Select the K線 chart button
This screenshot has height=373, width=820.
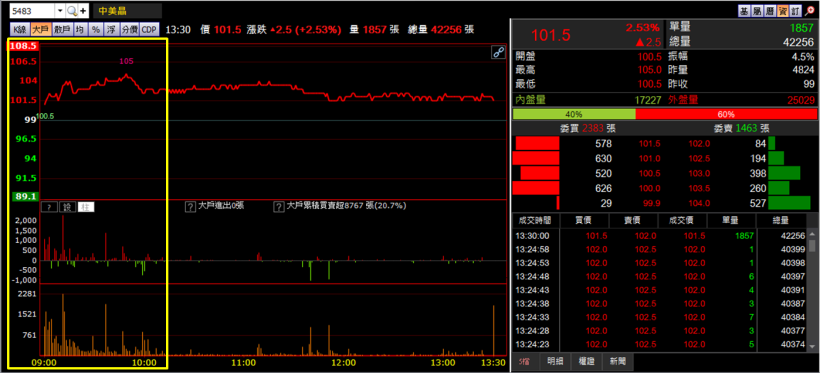(19, 29)
